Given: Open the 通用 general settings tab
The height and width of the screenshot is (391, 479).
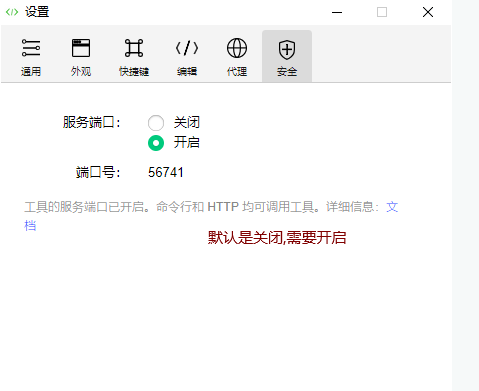Looking at the screenshot, I should [31, 57].
